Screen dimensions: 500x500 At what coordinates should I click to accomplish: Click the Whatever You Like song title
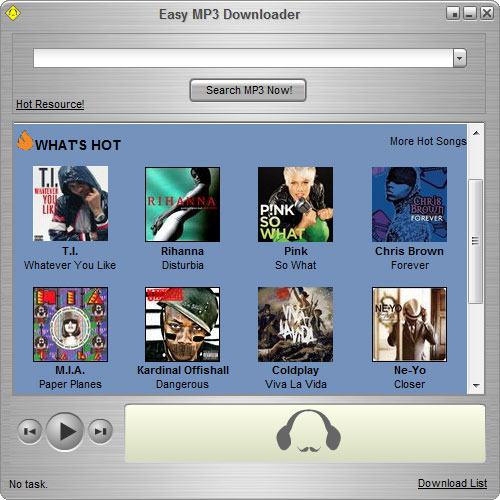[x=70, y=265]
